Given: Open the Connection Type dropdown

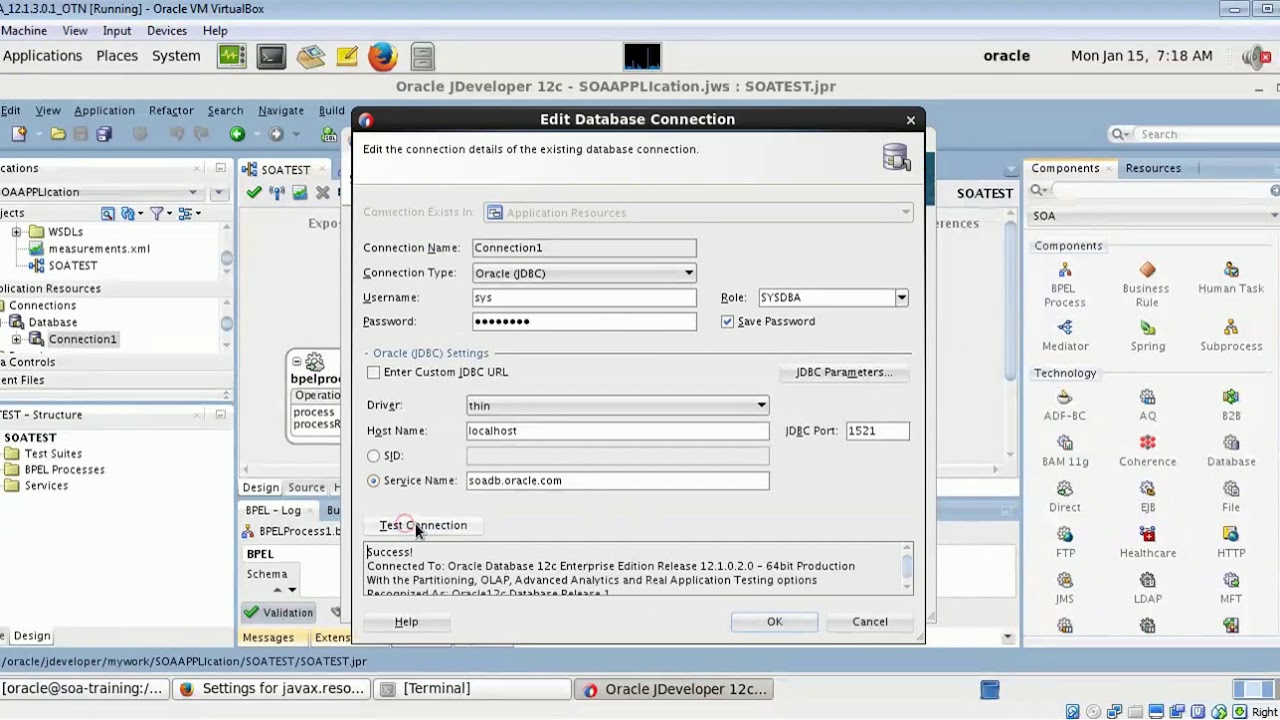Looking at the screenshot, I should [584, 273].
